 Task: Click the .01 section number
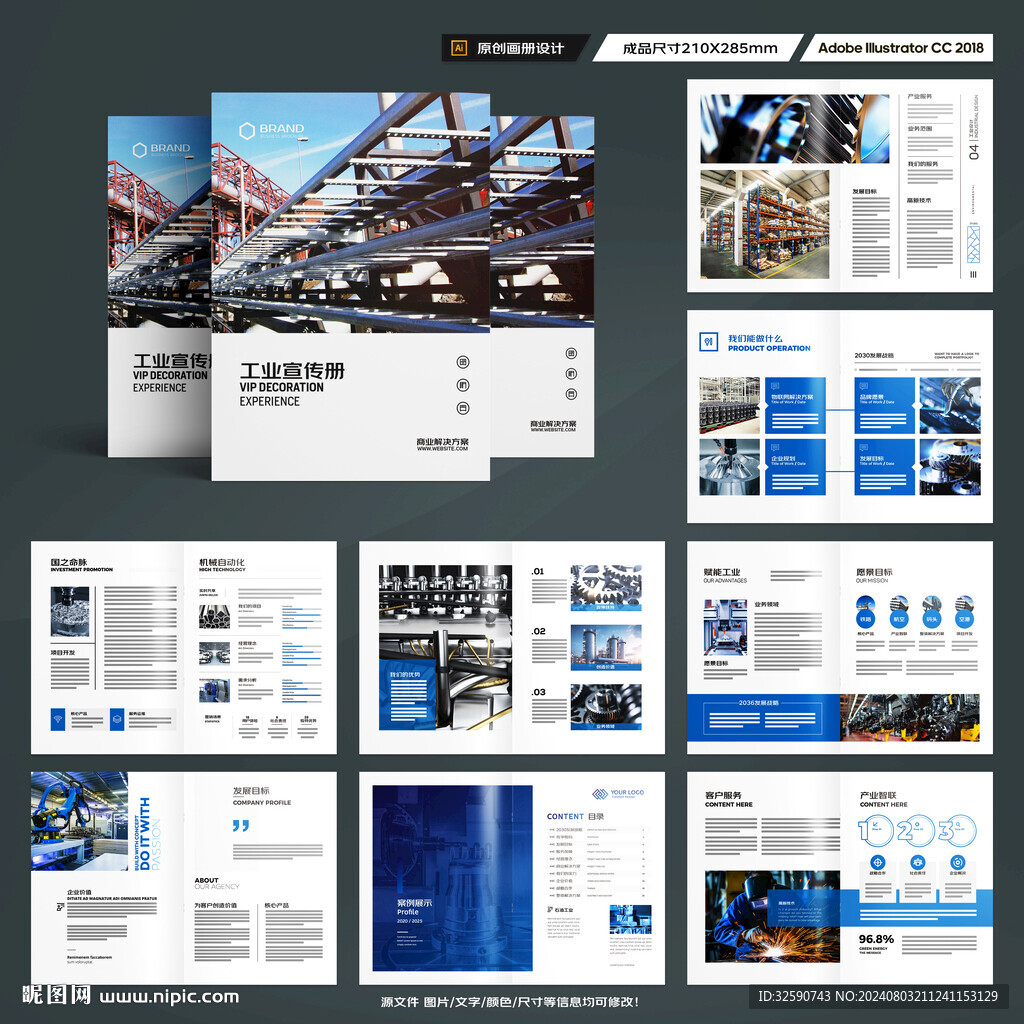point(537,571)
